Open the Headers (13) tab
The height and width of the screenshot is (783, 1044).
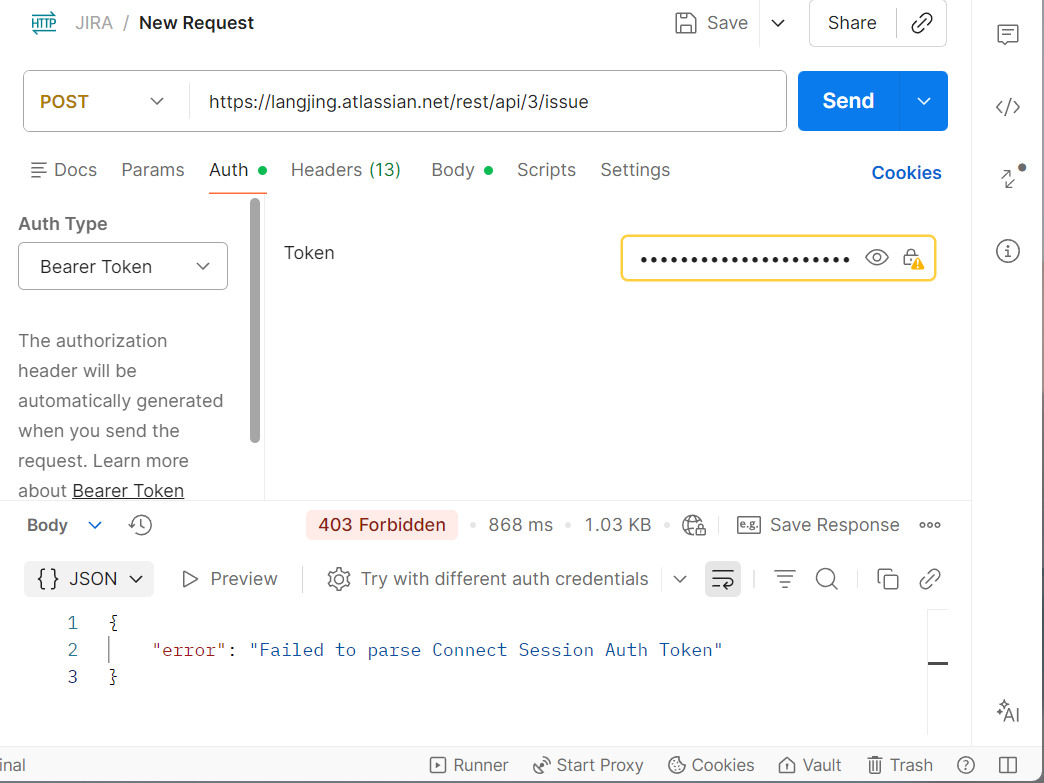[346, 170]
